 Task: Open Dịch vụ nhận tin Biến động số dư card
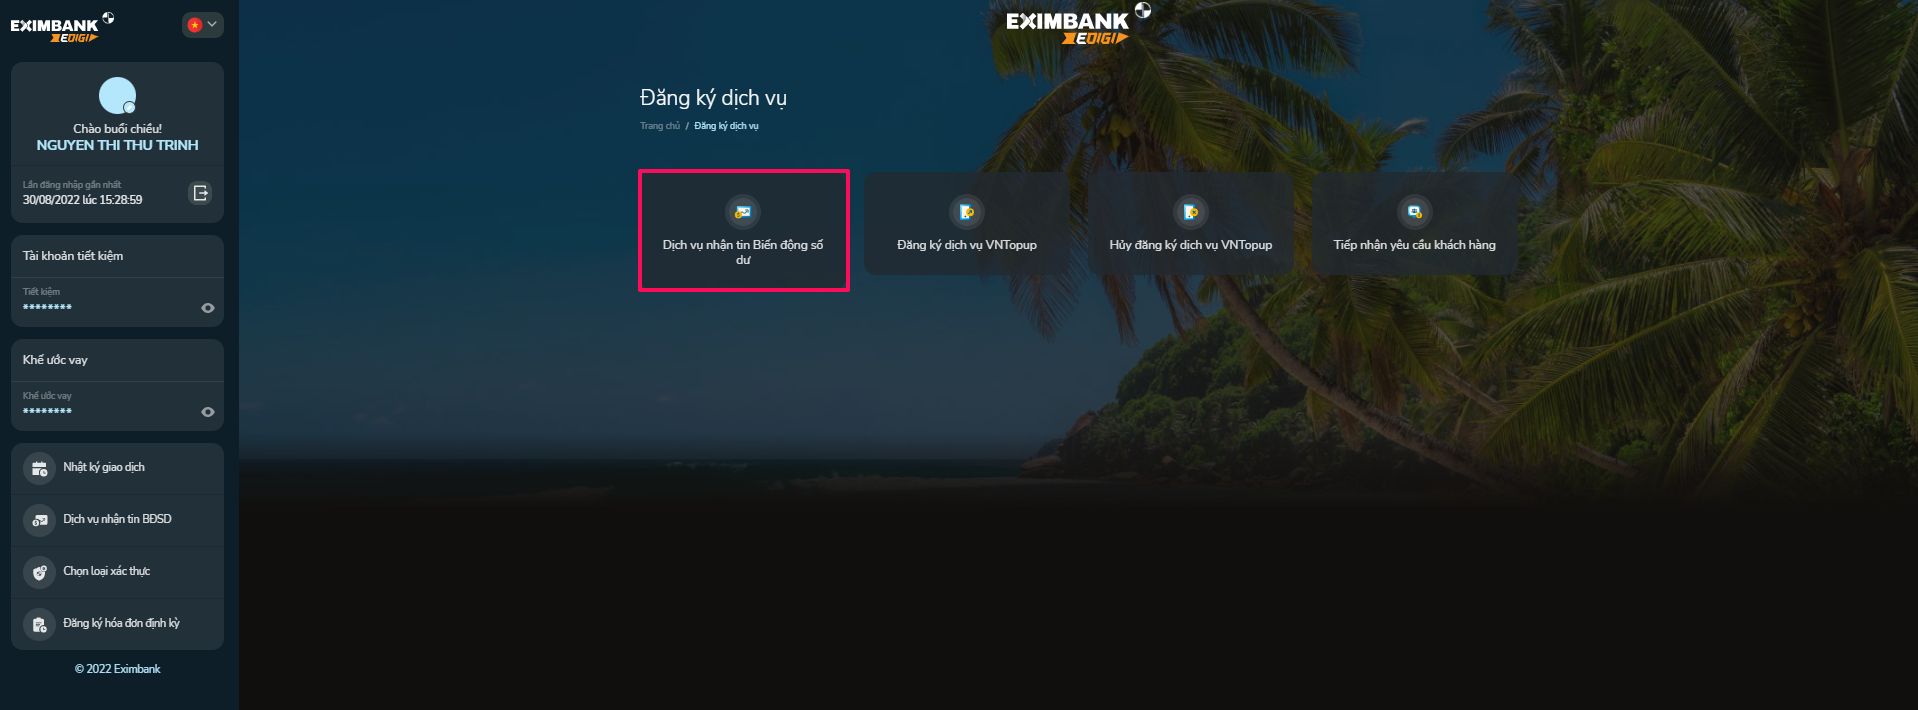[x=743, y=231]
